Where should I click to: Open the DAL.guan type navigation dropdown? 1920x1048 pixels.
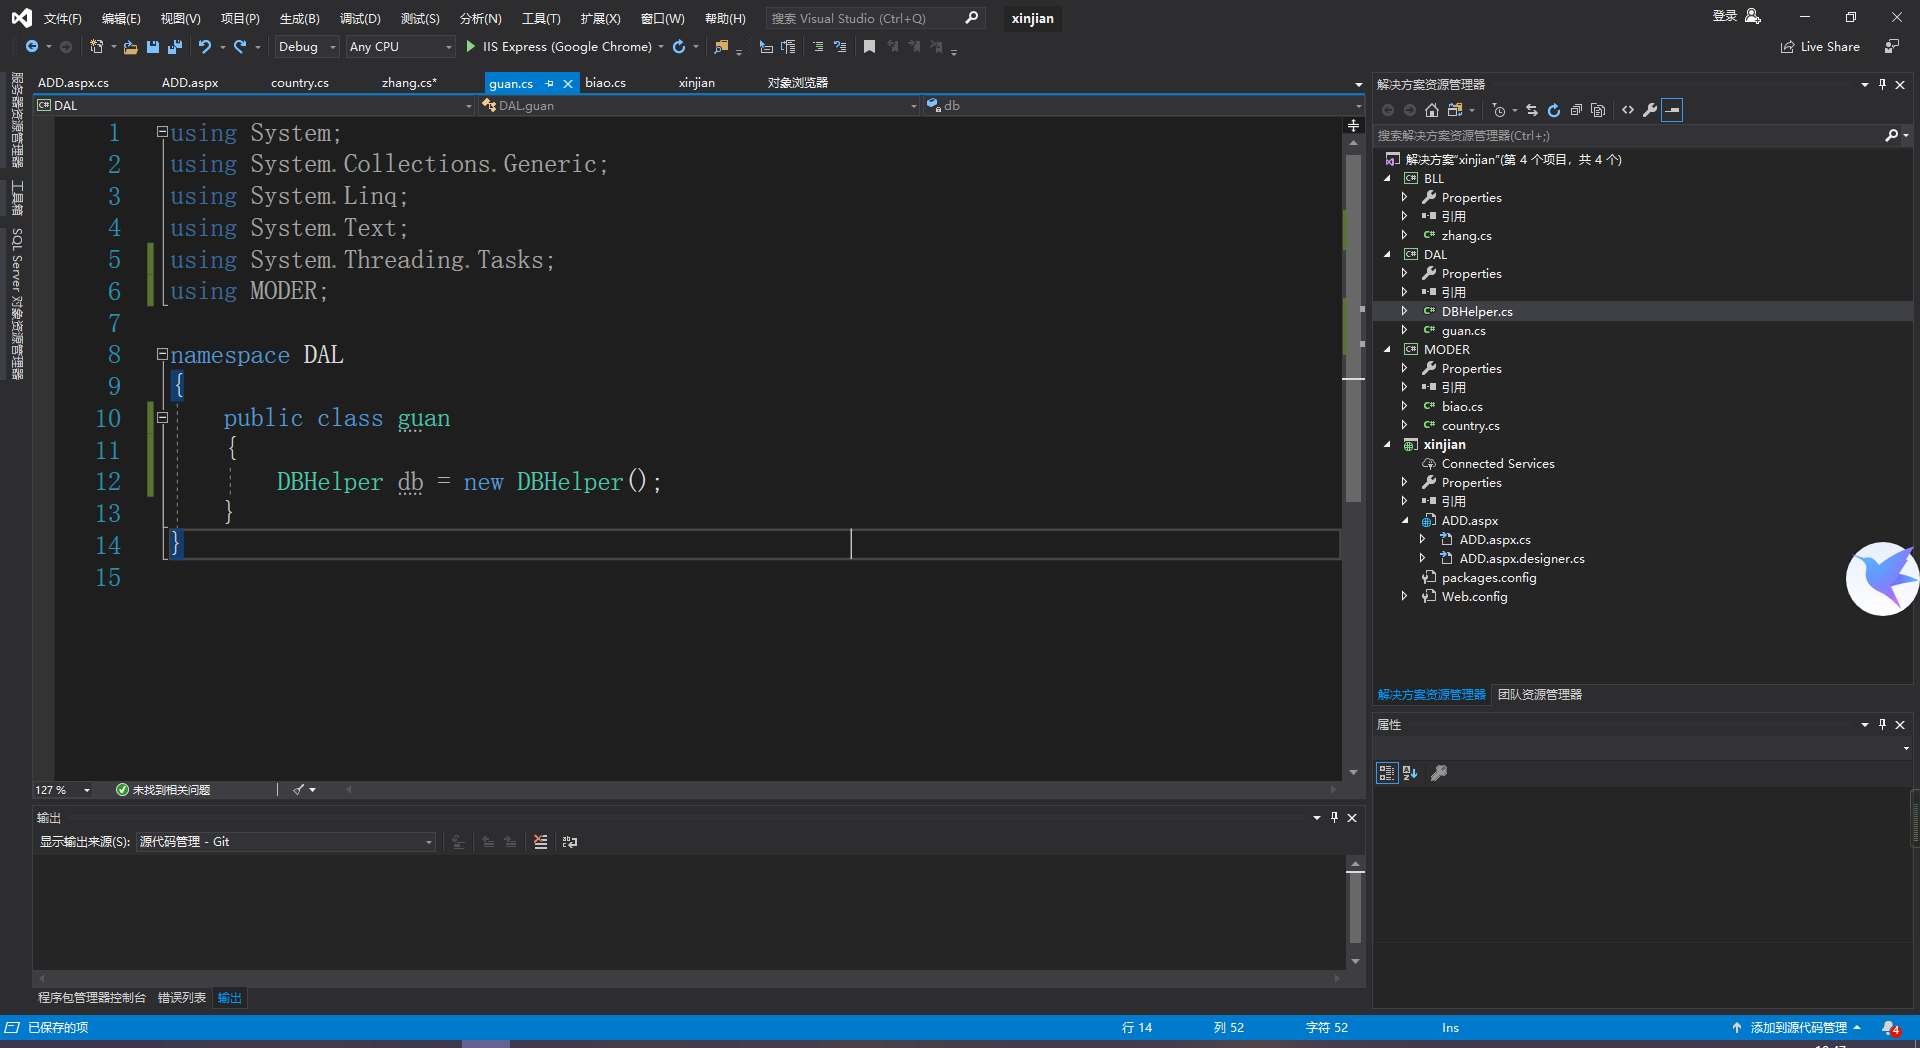point(698,105)
